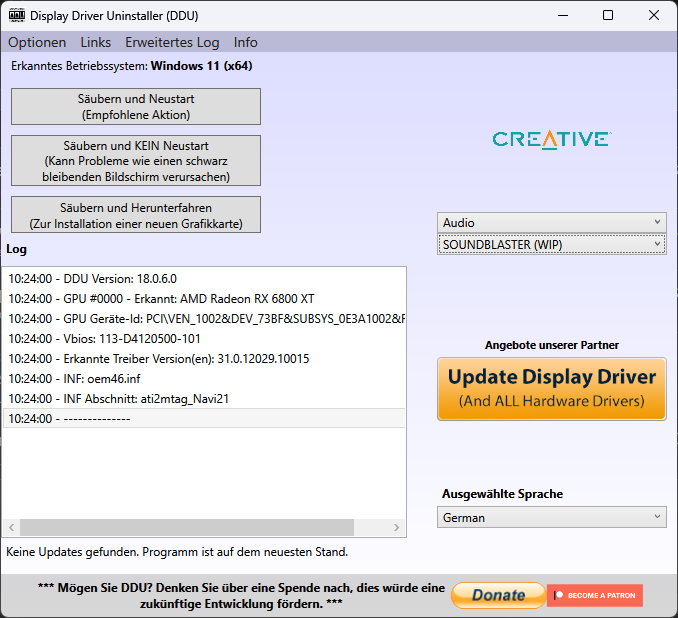Click the log scroll right arrow

click(397, 527)
